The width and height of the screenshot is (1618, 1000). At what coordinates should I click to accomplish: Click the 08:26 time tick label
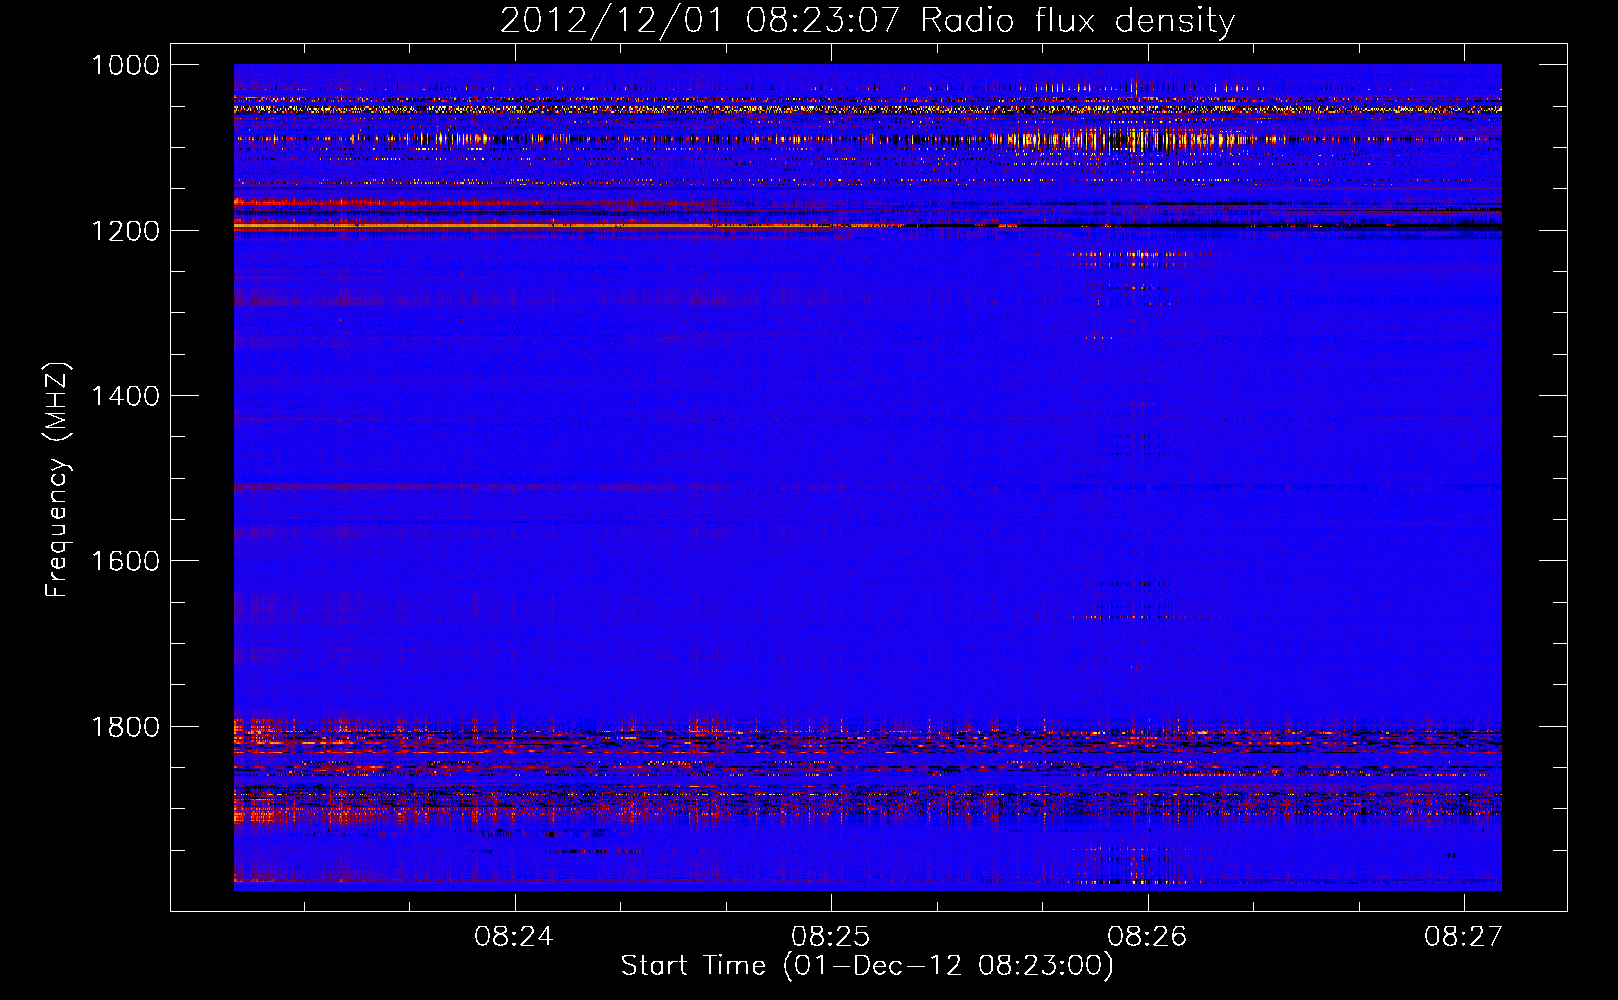pos(1147,936)
